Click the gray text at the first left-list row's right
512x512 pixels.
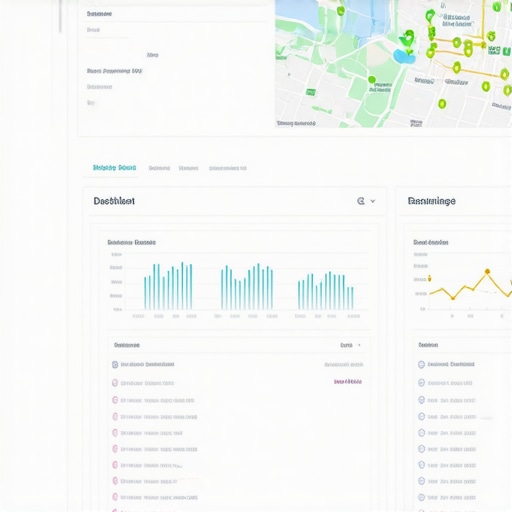click(x=344, y=364)
